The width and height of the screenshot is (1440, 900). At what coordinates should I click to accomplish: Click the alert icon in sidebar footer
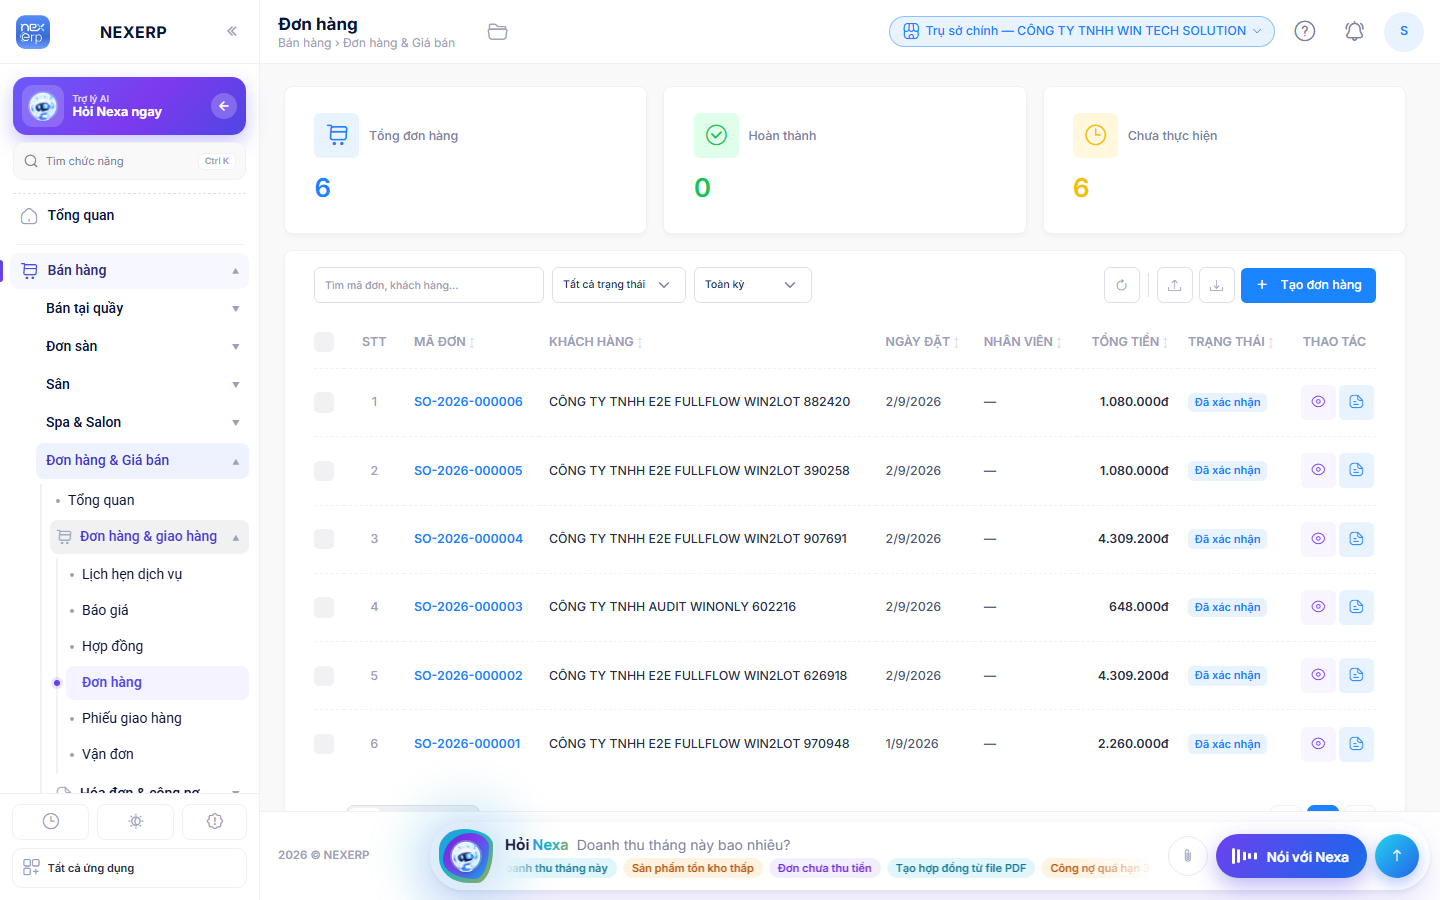click(x=214, y=821)
